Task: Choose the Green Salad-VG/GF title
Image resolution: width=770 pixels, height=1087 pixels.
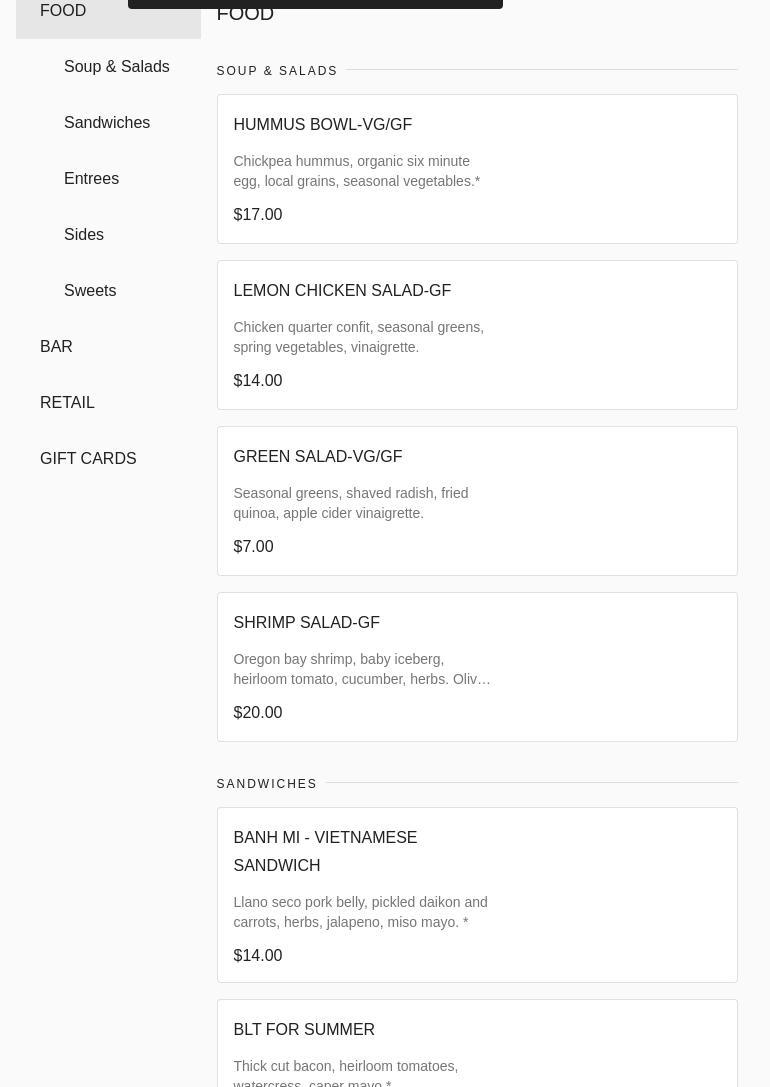Action: point(317,457)
